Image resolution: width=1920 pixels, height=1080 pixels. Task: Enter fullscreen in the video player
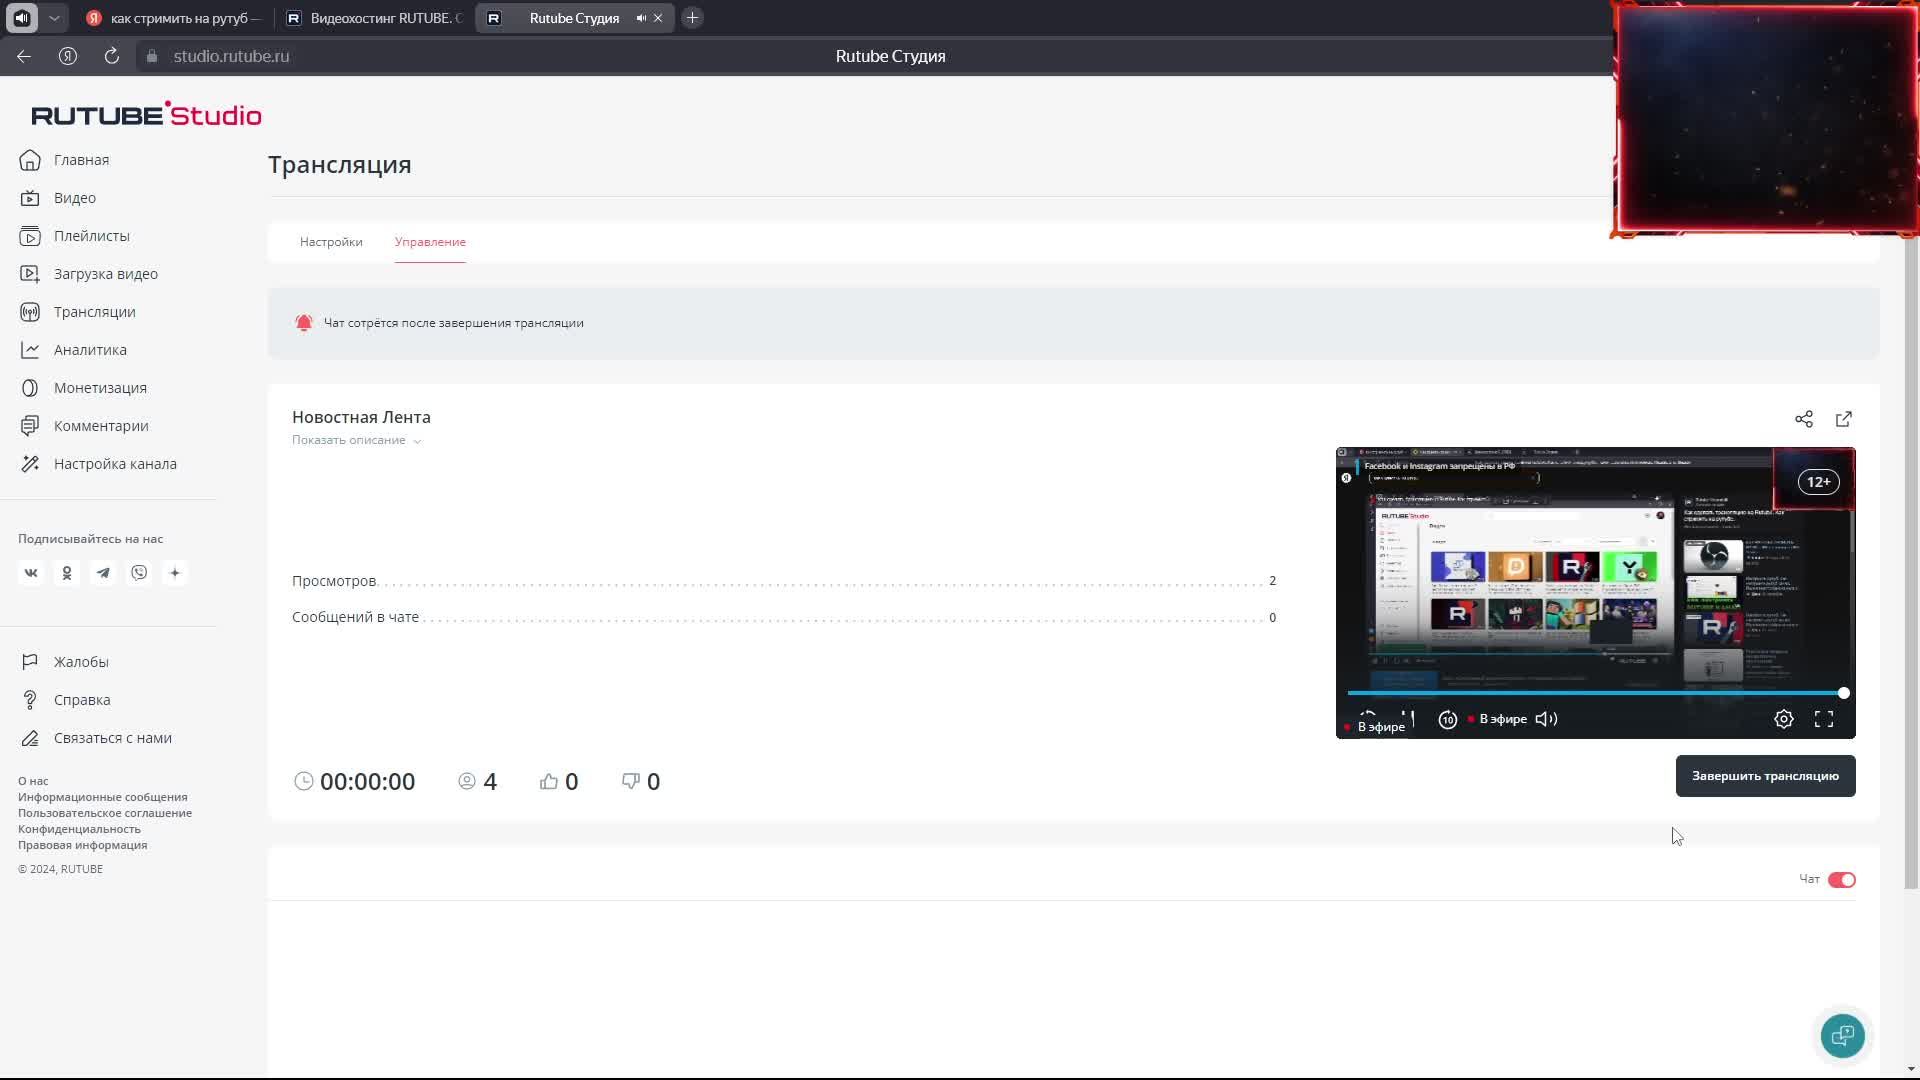[1824, 719]
